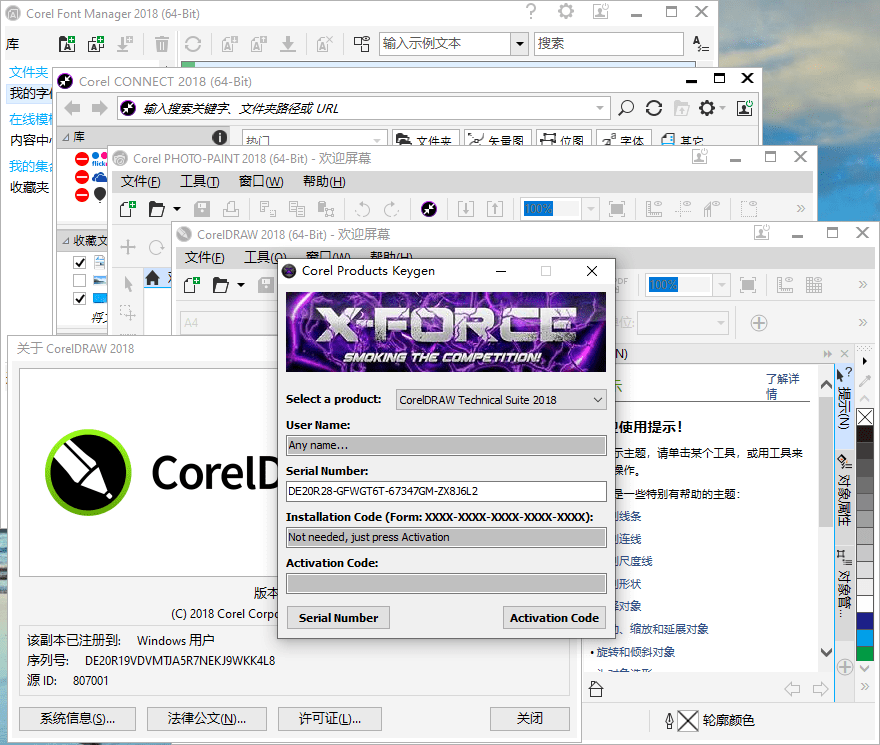Screen dimensions: 880x745
Task: Open 文件(F) menu in CorelDRAW
Action: (204, 257)
